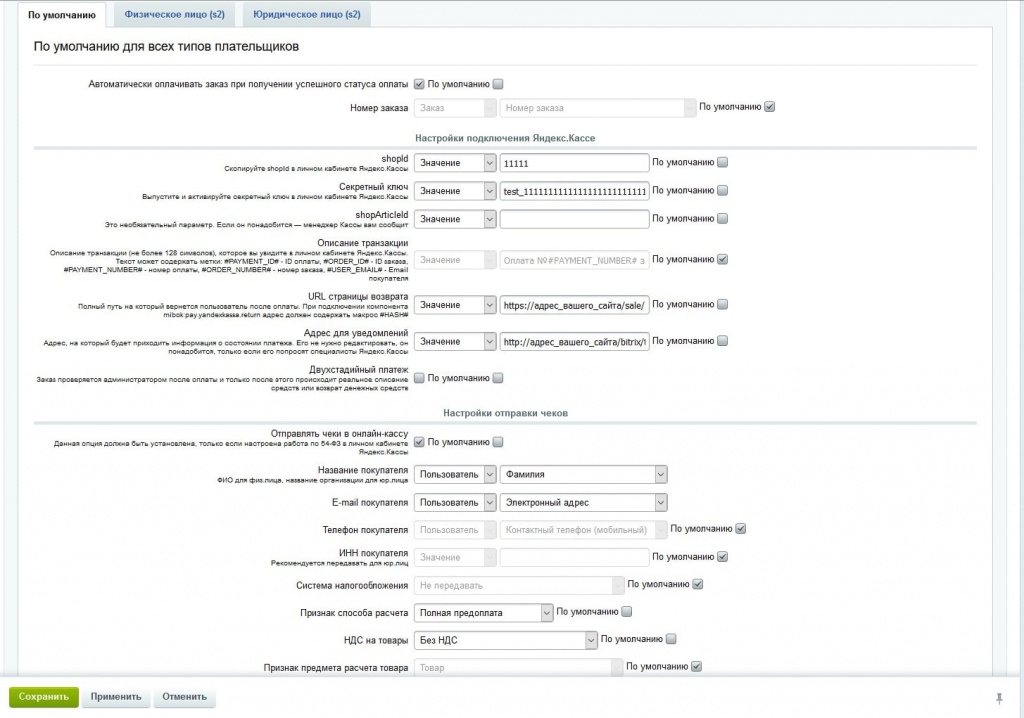Image resolution: width=1024 pixels, height=718 pixels.
Task: Switch to the По умолчанию tab
Action: point(61,15)
